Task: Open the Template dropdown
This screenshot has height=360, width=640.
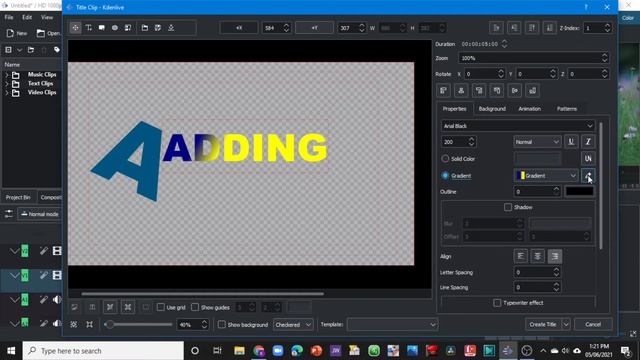Action: pyautogui.click(x=392, y=324)
